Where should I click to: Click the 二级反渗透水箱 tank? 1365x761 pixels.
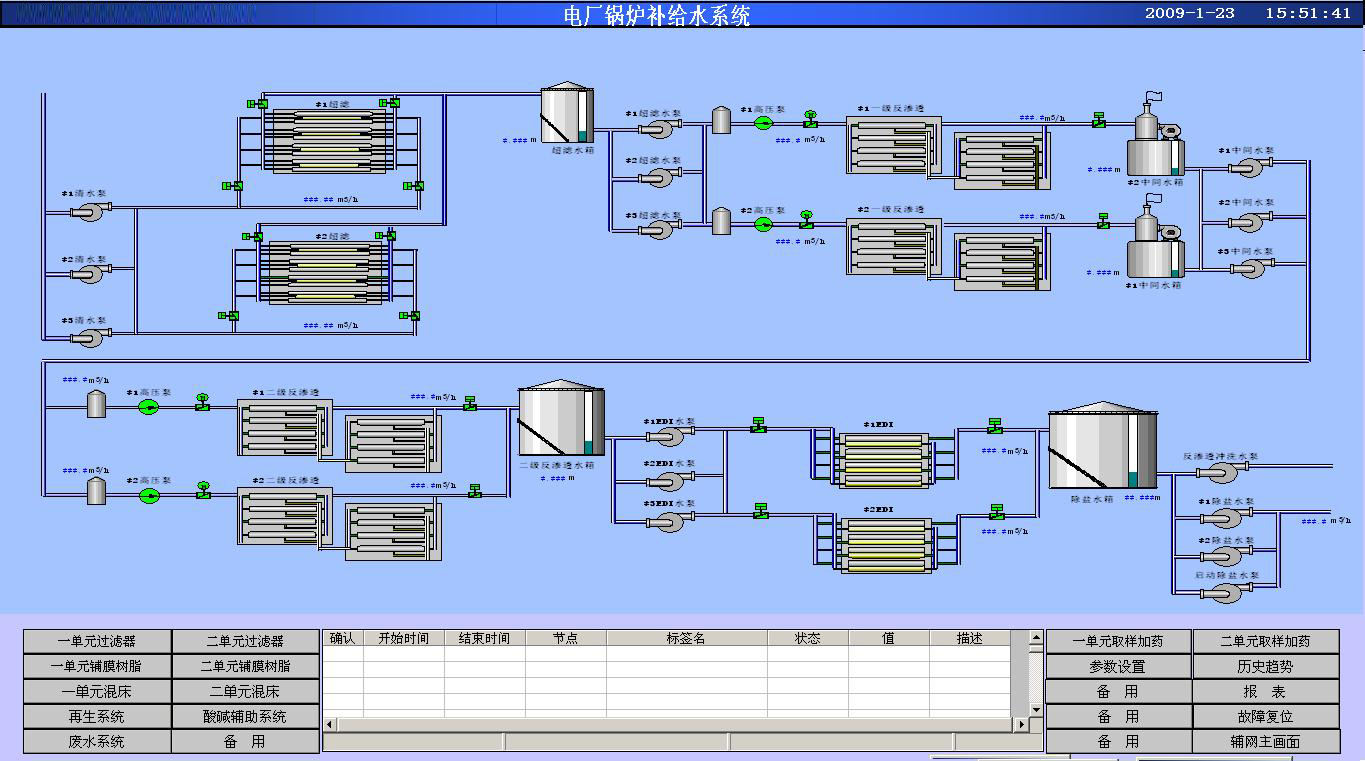tap(561, 418)
